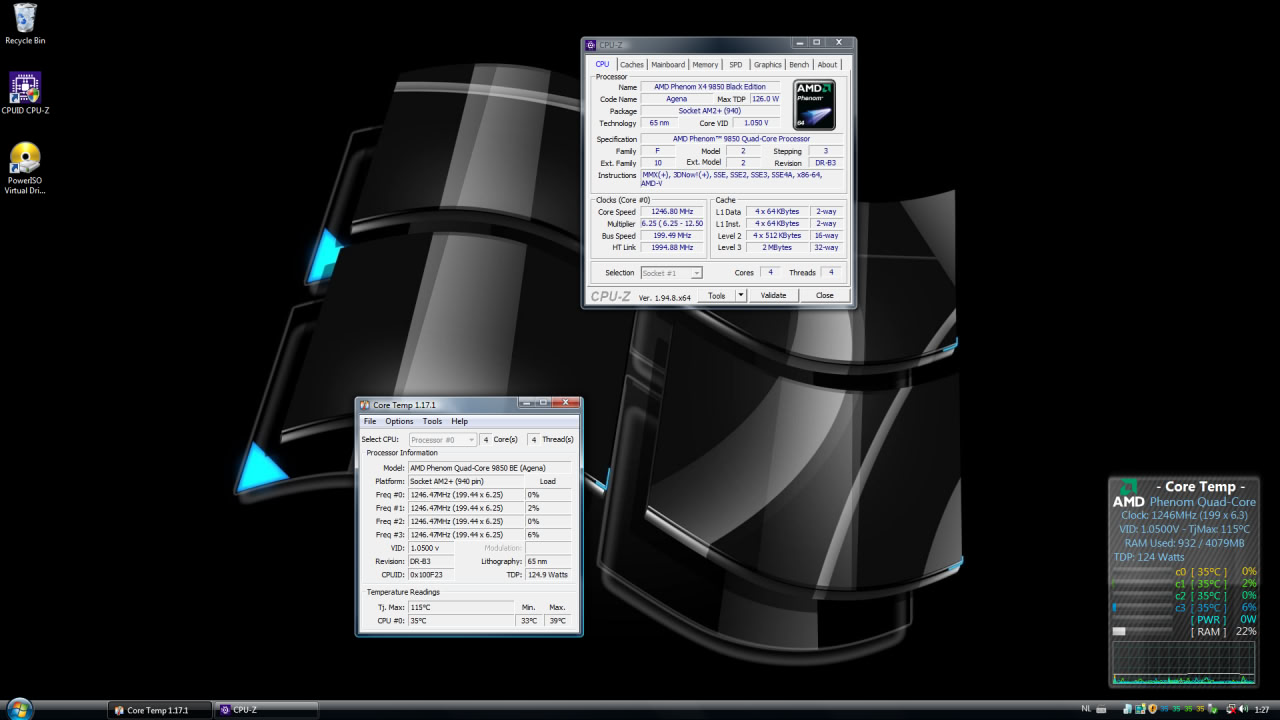Open the Socket #1 Selection dropdown
The height and width of the screenshot is (720, 1280).
[x=671, y=273]
